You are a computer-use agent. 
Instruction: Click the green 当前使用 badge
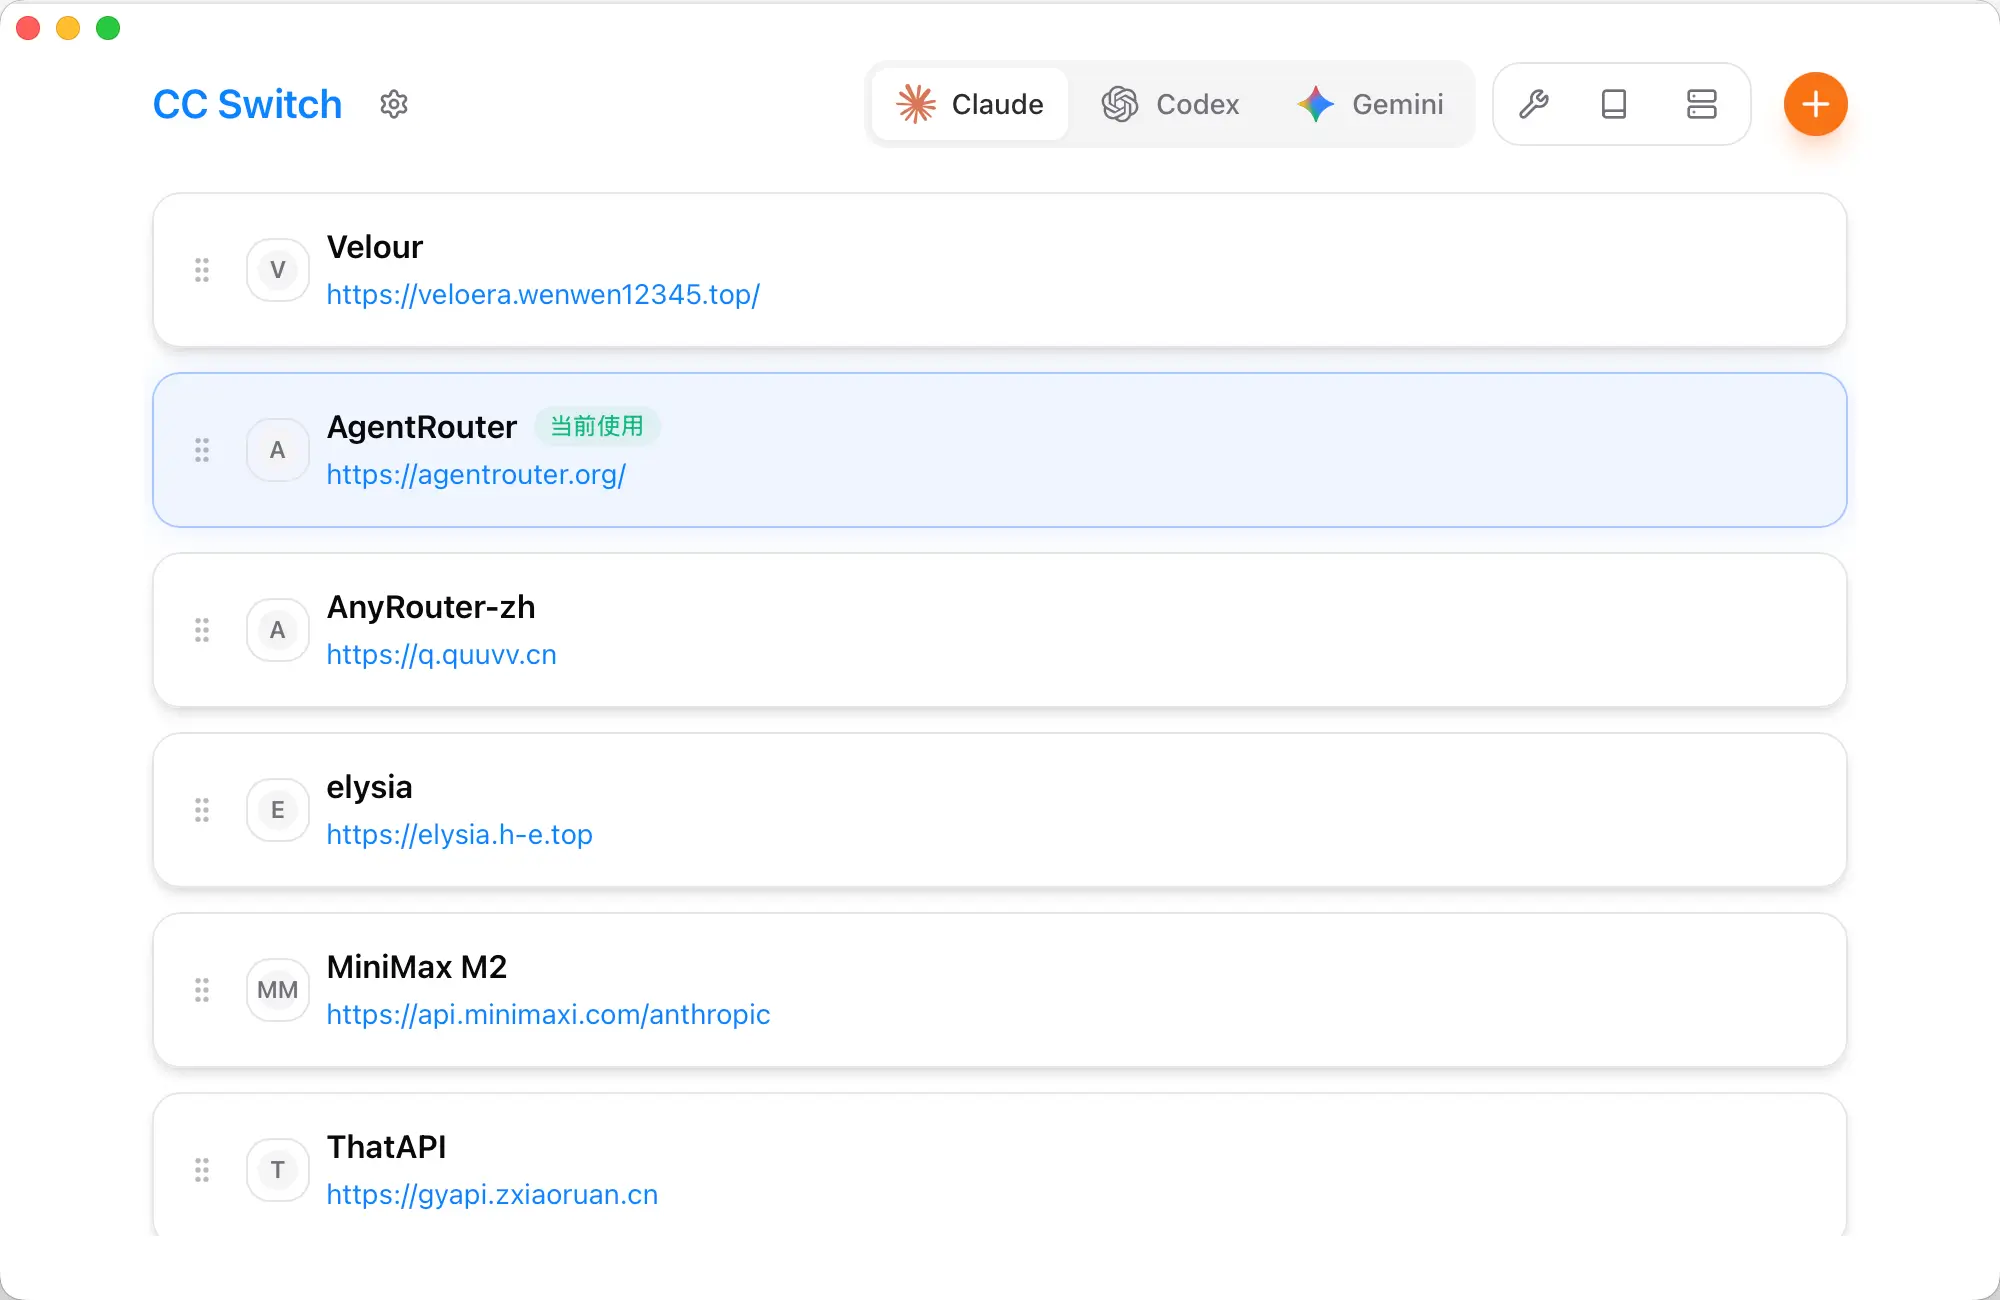click(597, 426)
